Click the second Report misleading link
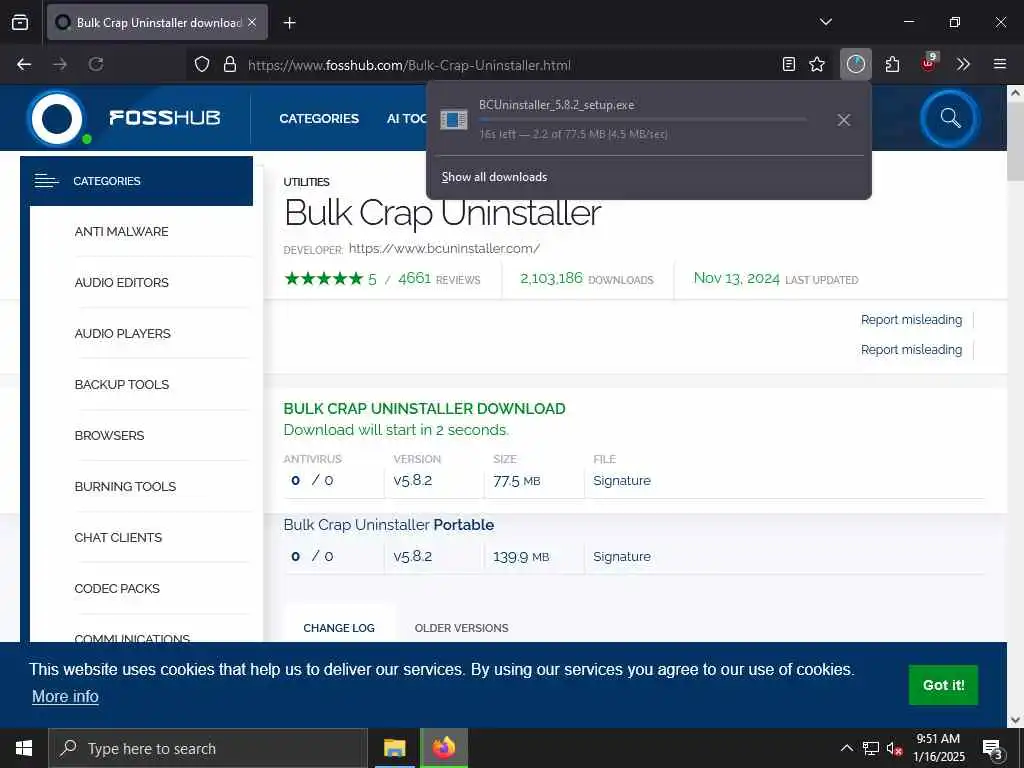Screen dimensions: 1024x768 point(911,350)
